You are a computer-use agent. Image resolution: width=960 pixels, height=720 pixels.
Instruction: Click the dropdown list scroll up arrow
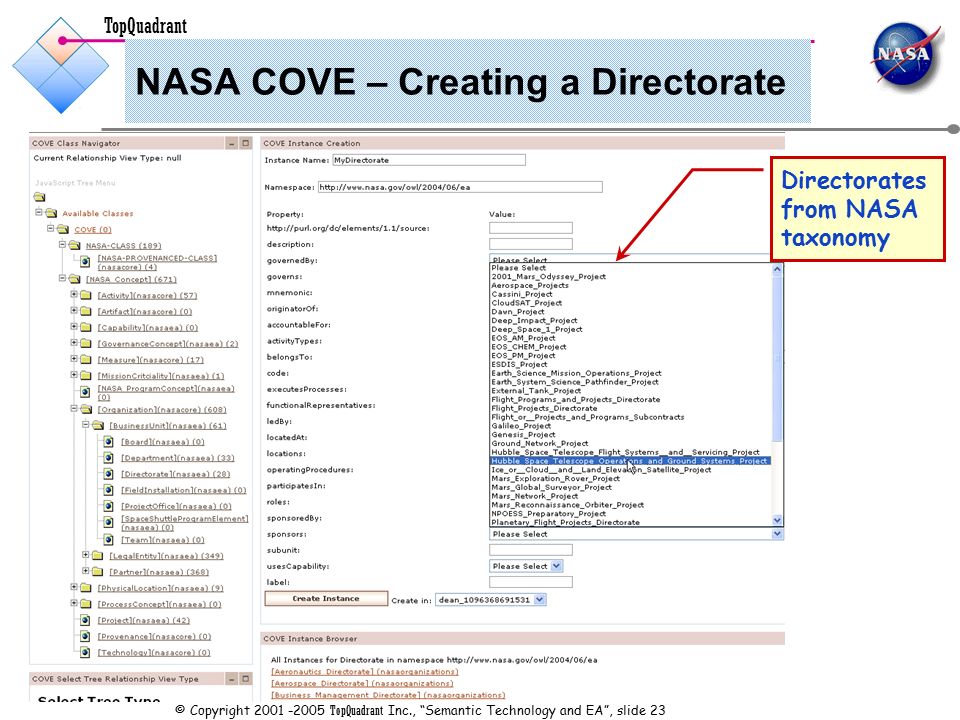click(x=777, y=269)
